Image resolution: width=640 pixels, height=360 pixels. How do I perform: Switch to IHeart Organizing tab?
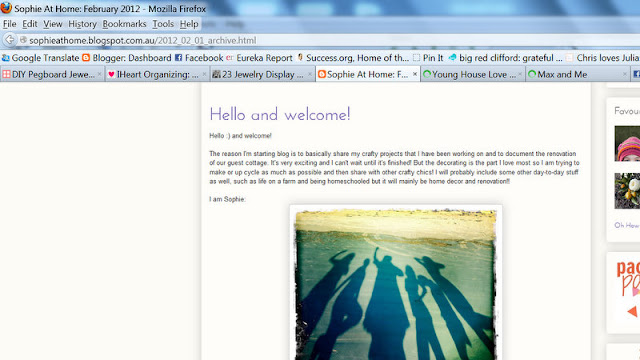point(158,74)
